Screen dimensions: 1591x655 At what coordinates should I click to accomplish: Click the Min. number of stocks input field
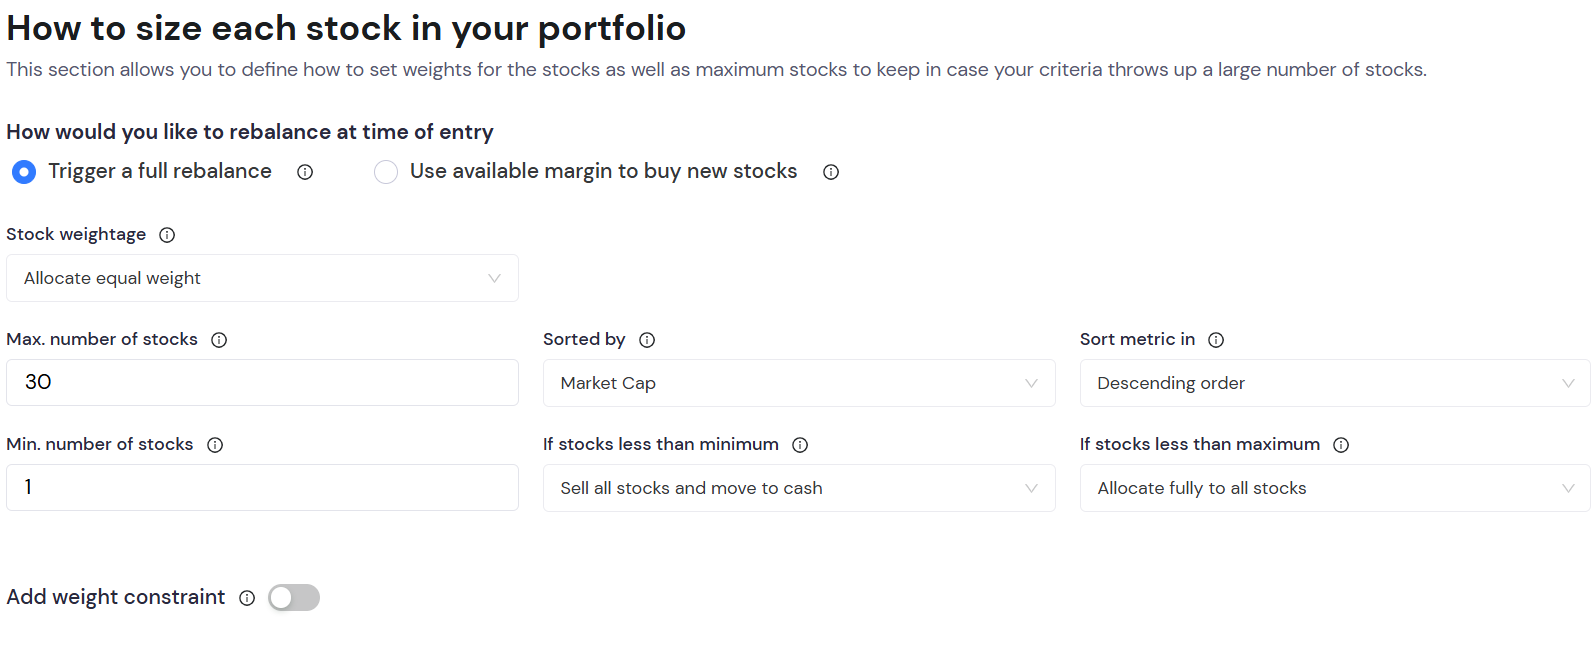(x=262, y=488)
